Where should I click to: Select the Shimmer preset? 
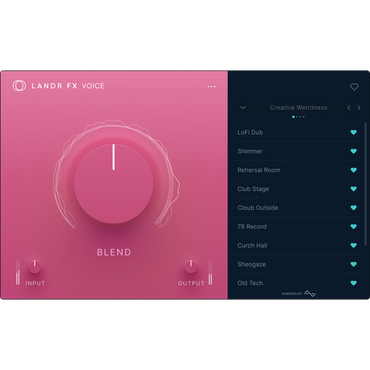point(297,151)
